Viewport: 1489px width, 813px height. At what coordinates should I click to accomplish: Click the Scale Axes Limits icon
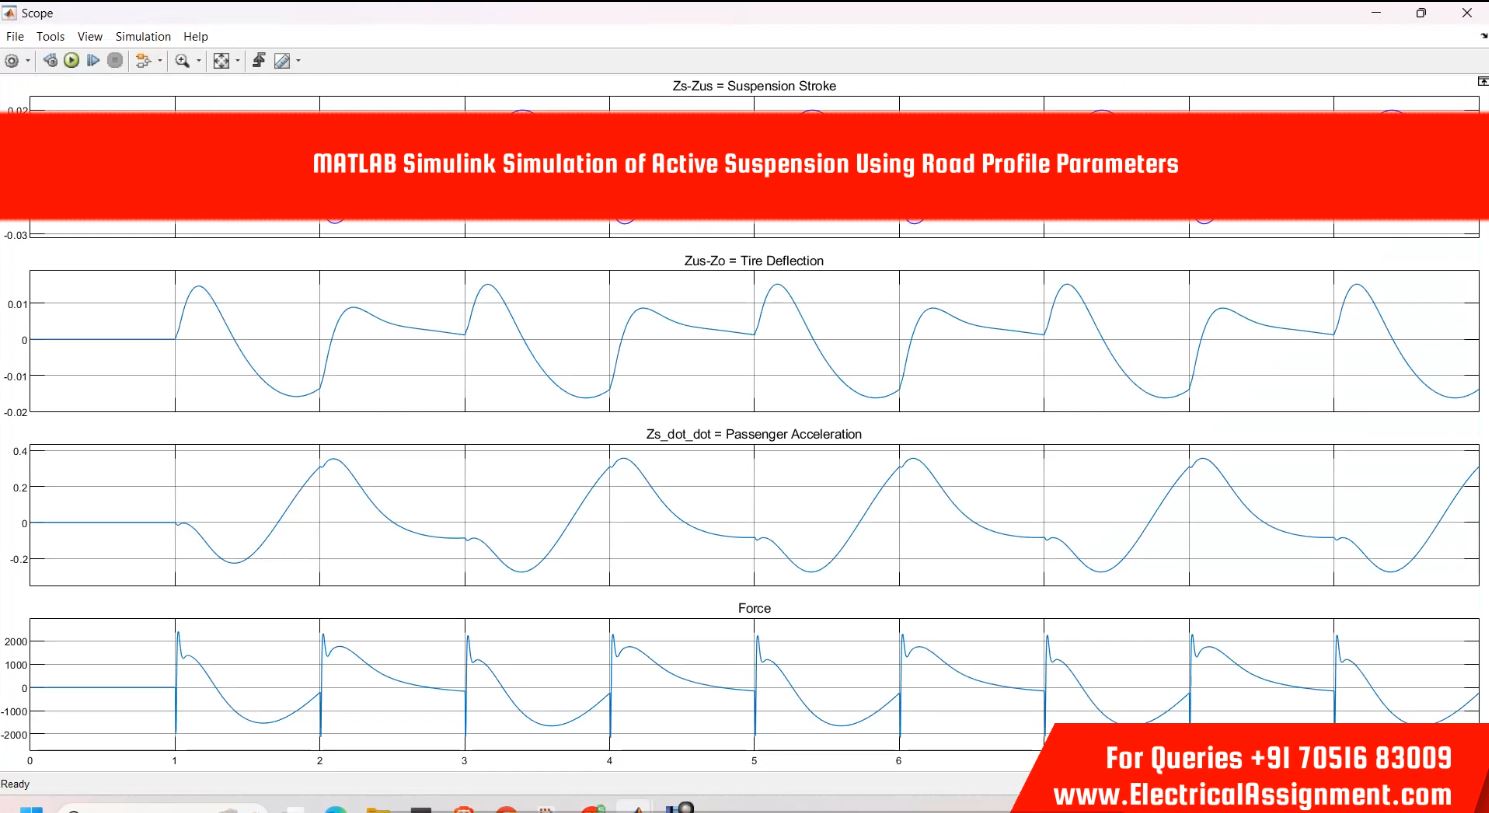coord(221,61)
